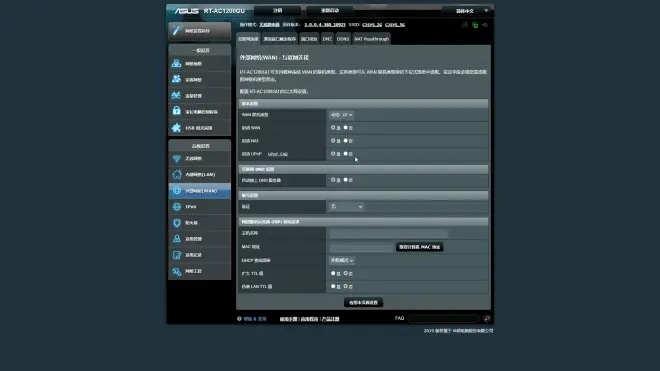Open the UPnP FAQ link
The height and width of the screenshot is (371, 660).
[x=278, y=154]
